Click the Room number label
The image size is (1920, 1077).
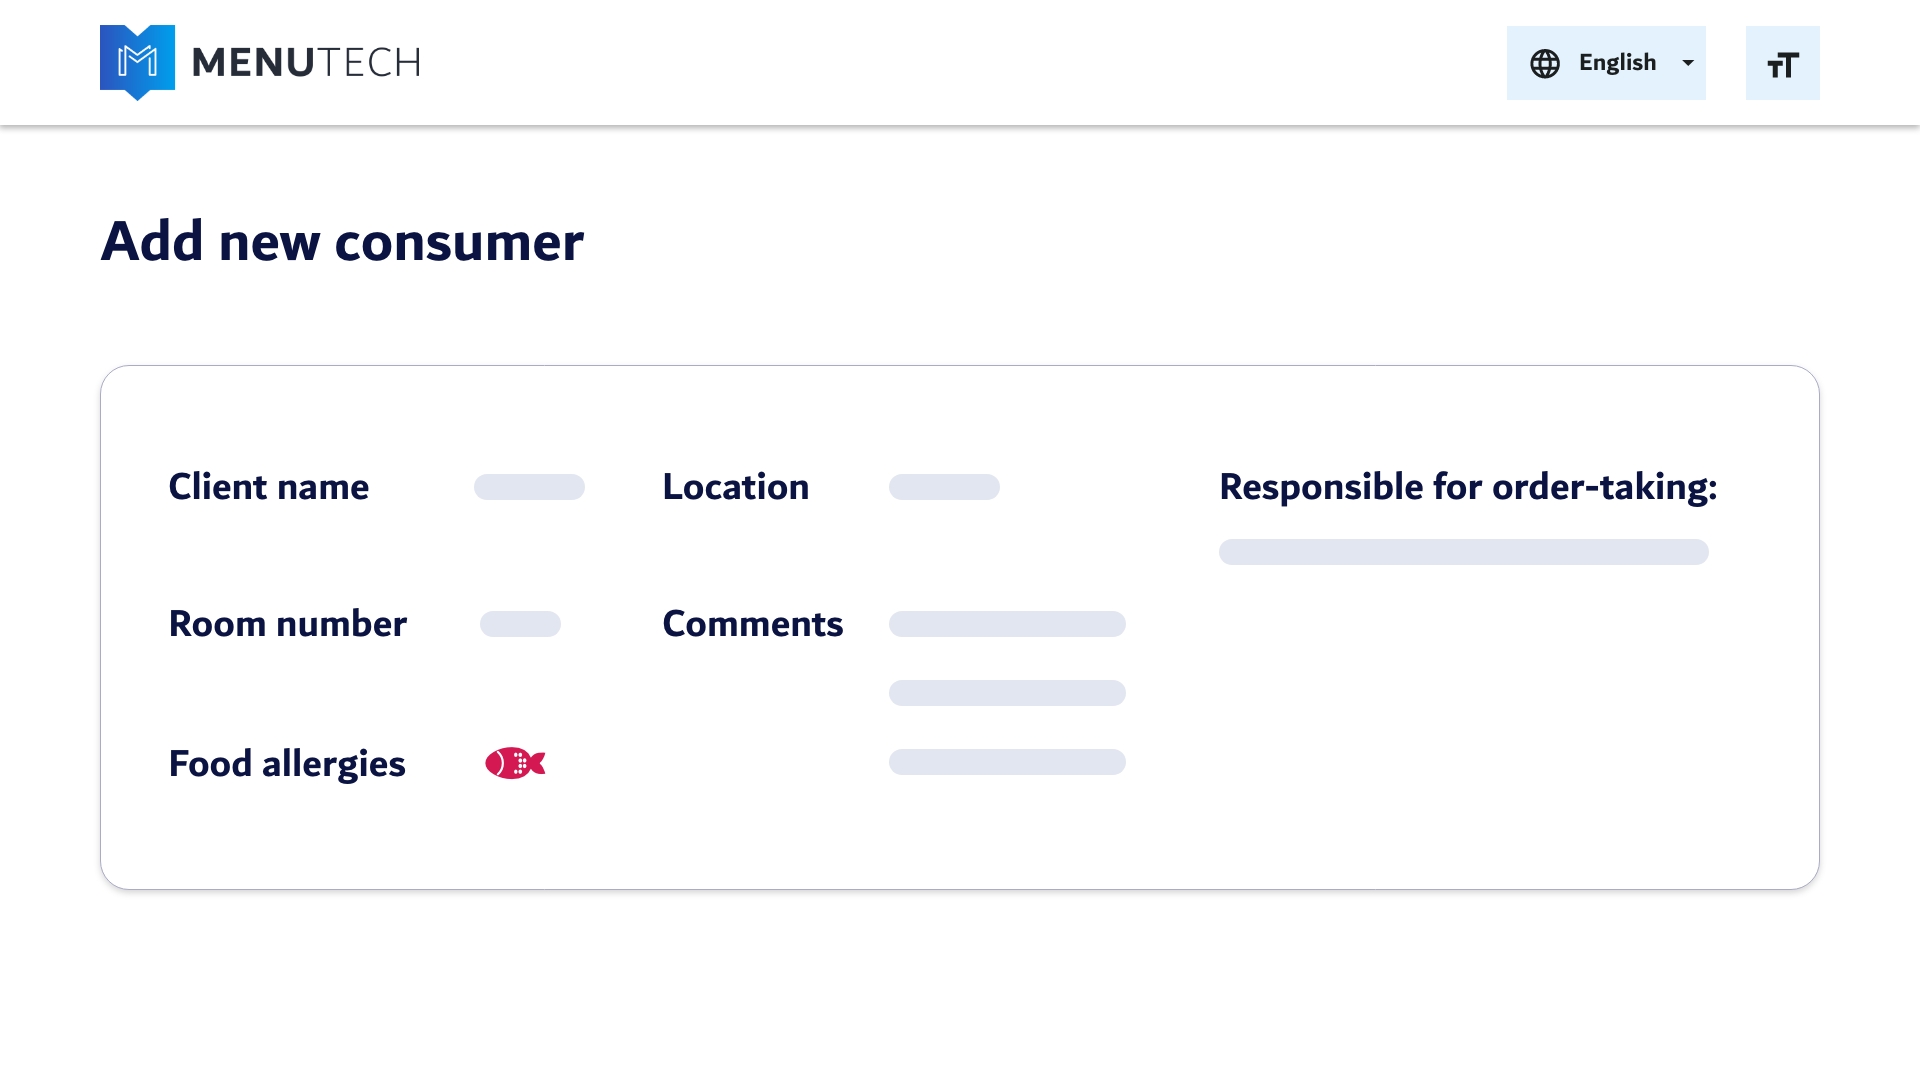point(287,624)
